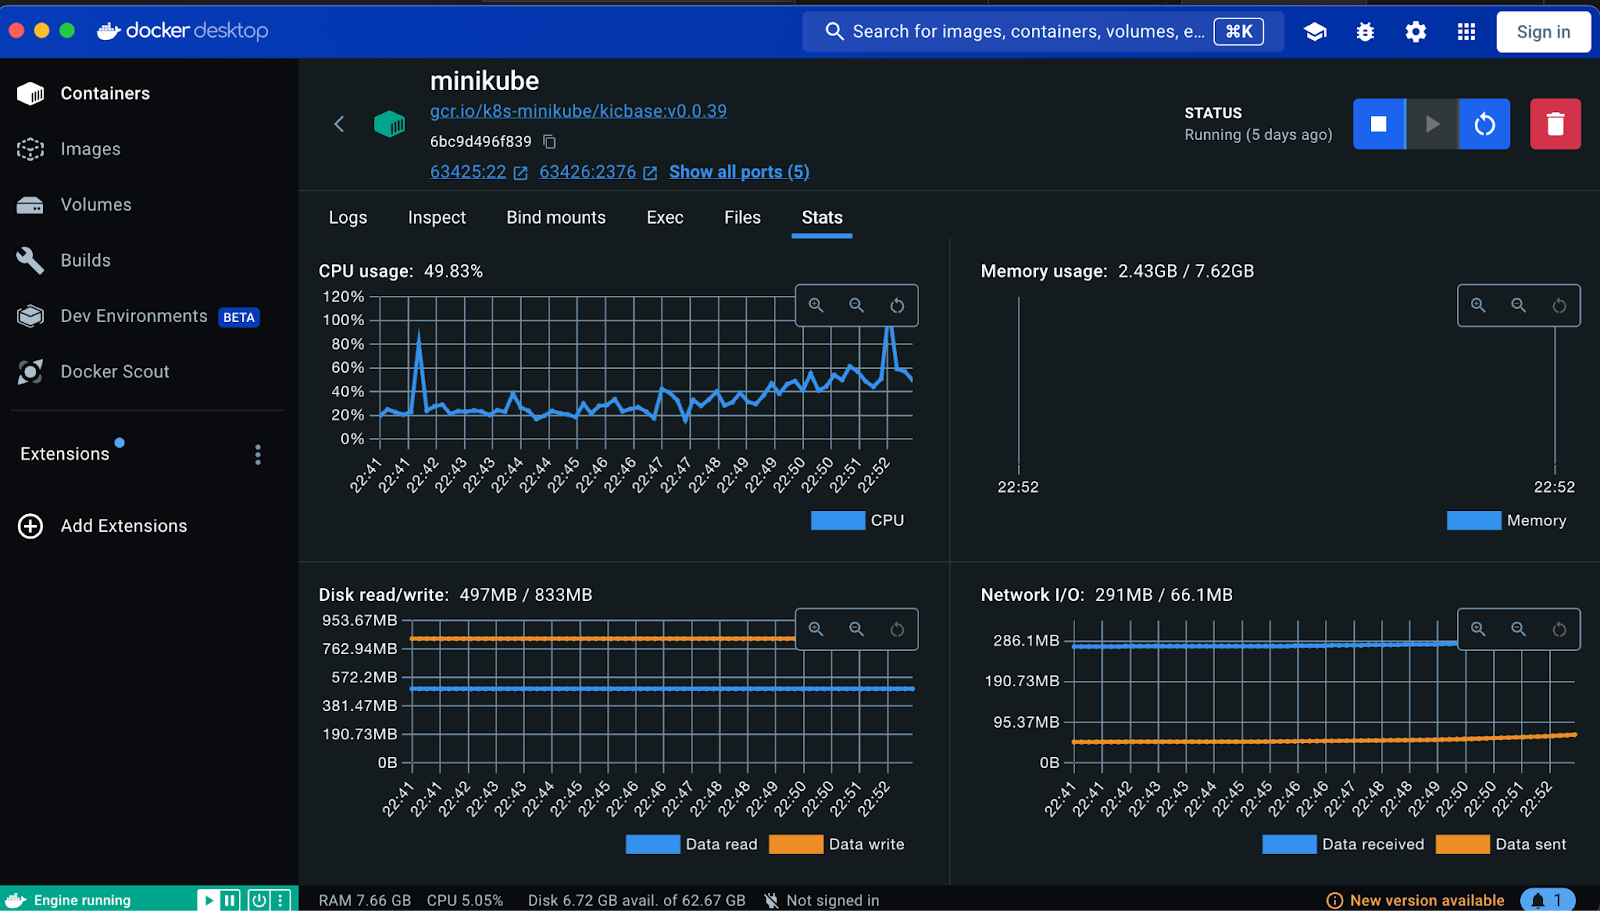Screen dimensions: 1600x911
Task: Copy the container ID 6bc9d496f839
Action: click(549, 142)
